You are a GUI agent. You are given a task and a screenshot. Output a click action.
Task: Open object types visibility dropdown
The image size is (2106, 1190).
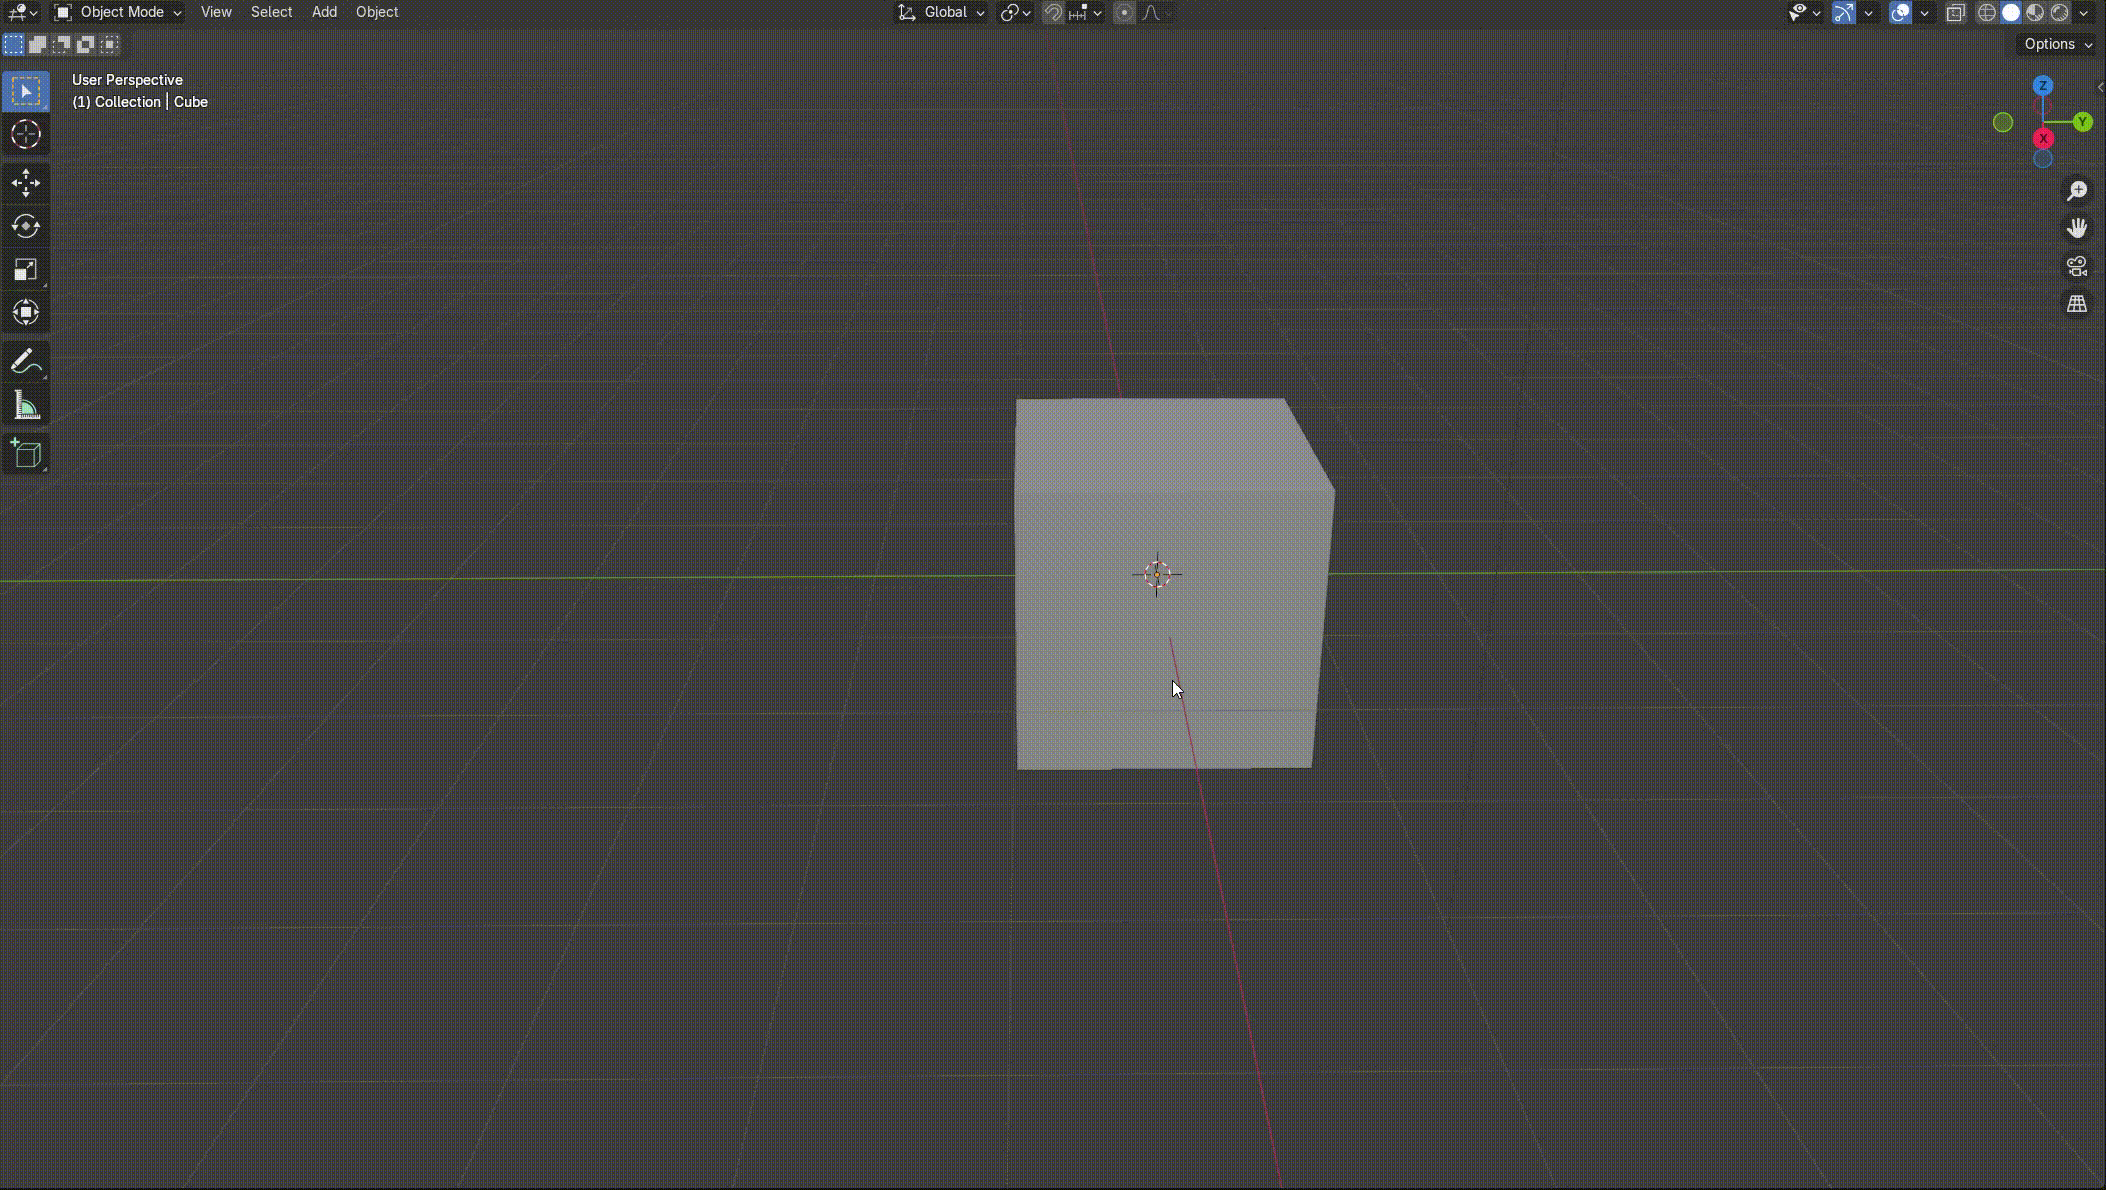(x=1804, y=13)
